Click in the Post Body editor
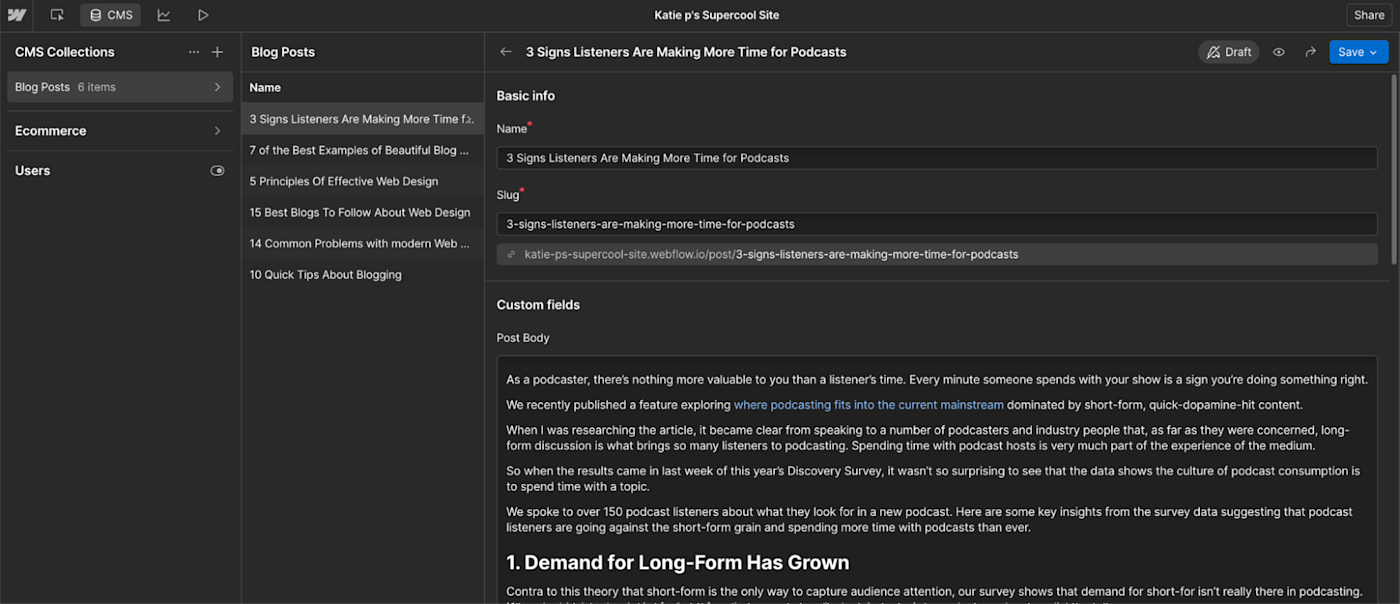Image resolution: width=1400 pixels, height=604 pixels. [937, 480]
